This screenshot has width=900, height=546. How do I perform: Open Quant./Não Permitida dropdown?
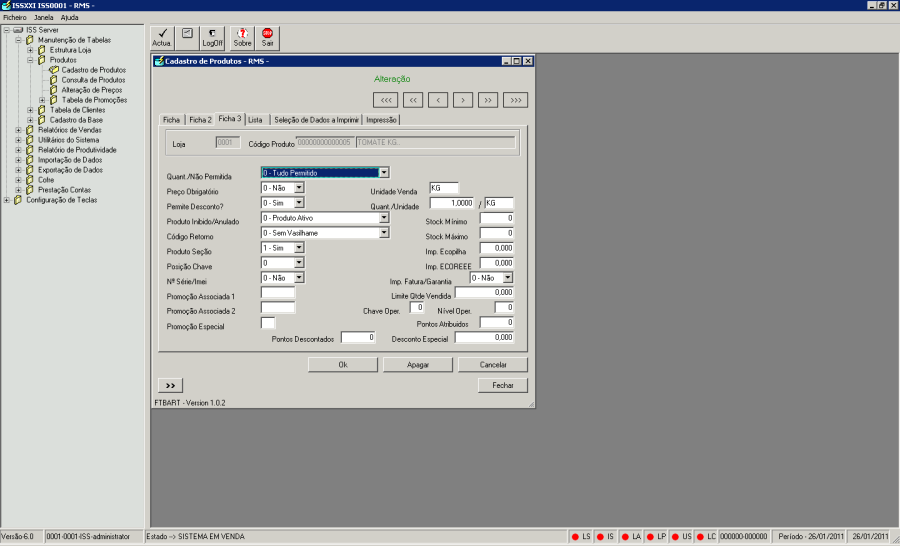click(384, 173)
